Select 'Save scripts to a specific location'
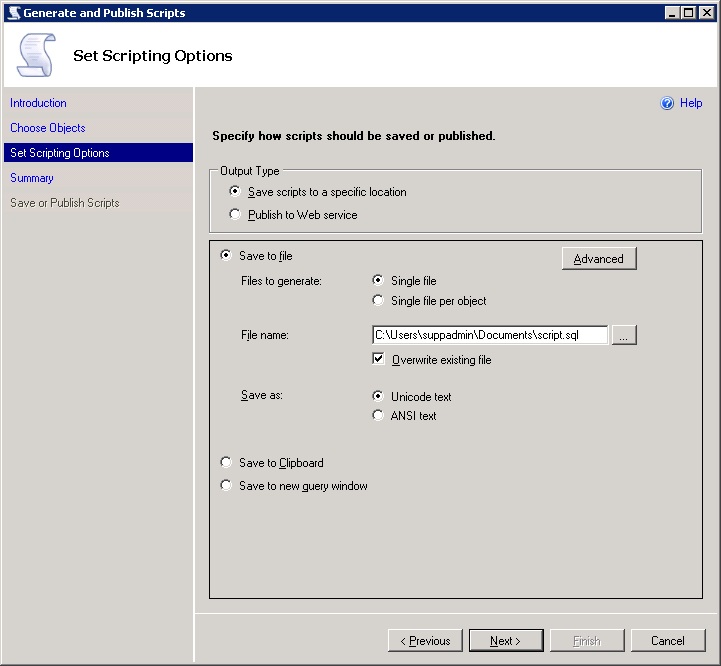The image size is (721, 666). 235,191
